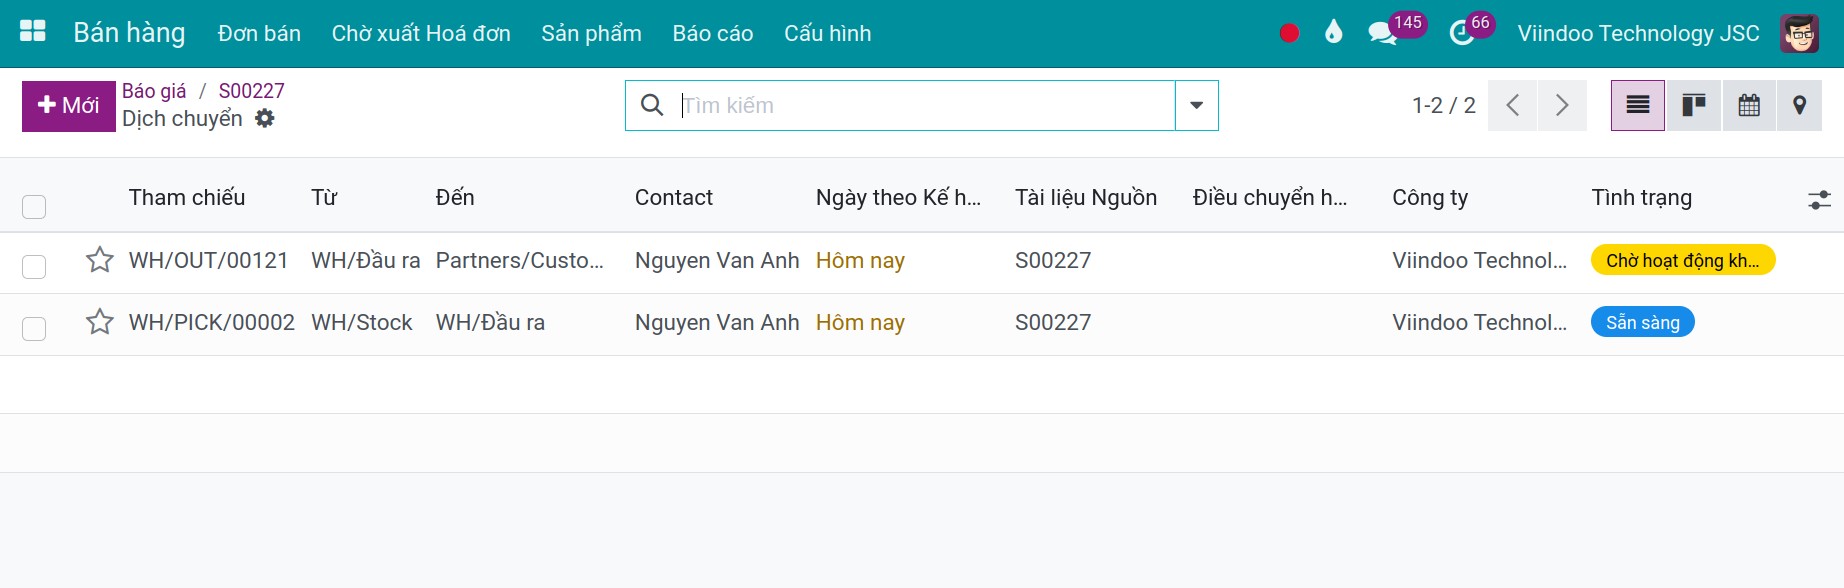Sort by Tình trạng column header
The image size is (1844, 588).
click(x=1641, y=197)
